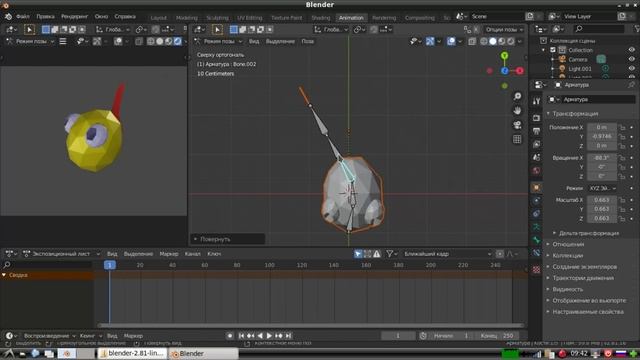Toggle visibility of Collection in outliner
The image size is (640, 360).
[x=631, y=50]
